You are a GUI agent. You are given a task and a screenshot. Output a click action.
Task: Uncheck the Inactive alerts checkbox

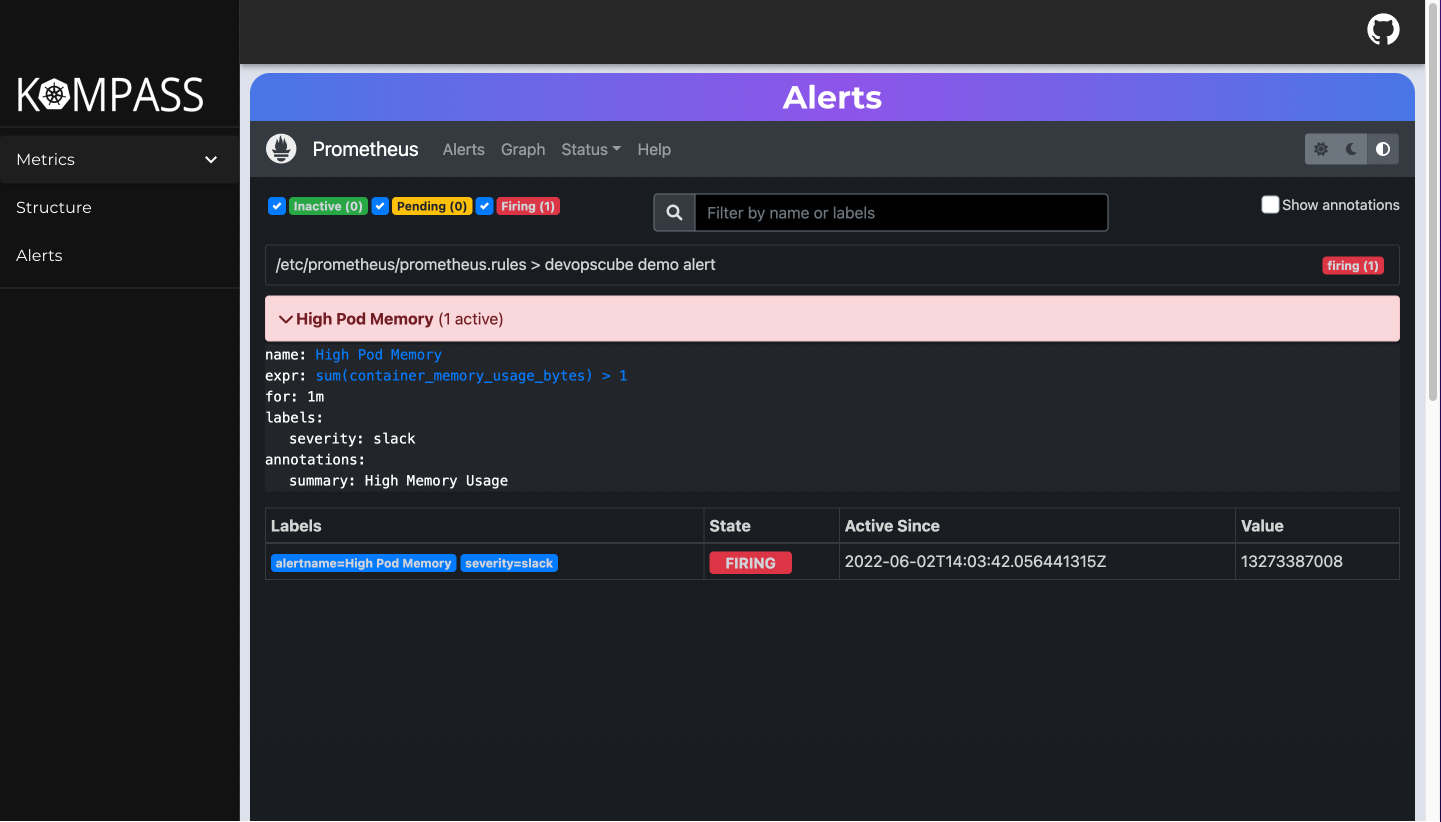tap(277, 206)
